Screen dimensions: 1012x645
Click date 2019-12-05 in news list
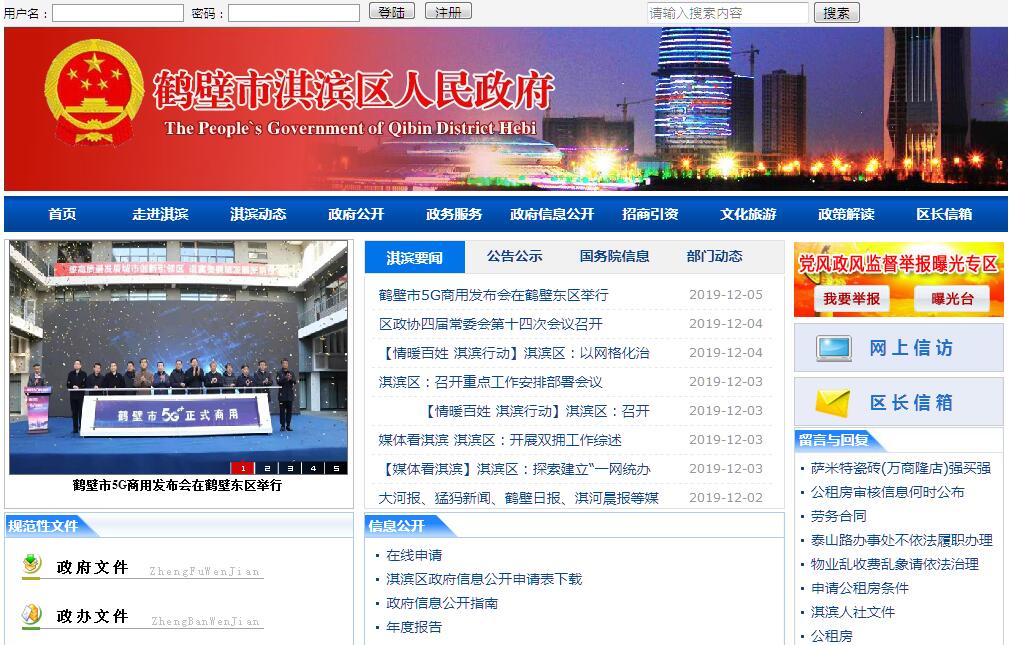tap(726, 294)
